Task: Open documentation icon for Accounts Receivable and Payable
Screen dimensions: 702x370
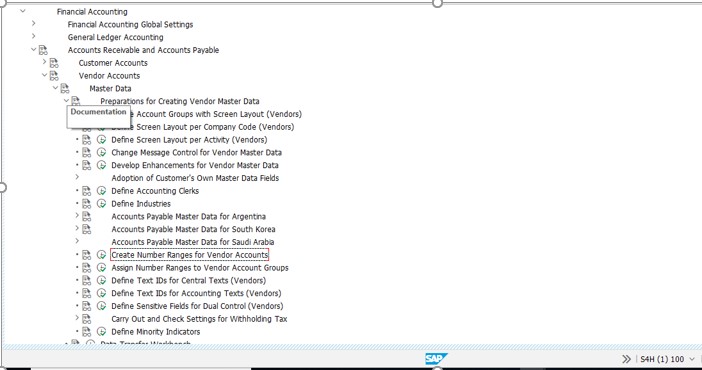Action: 43,50
